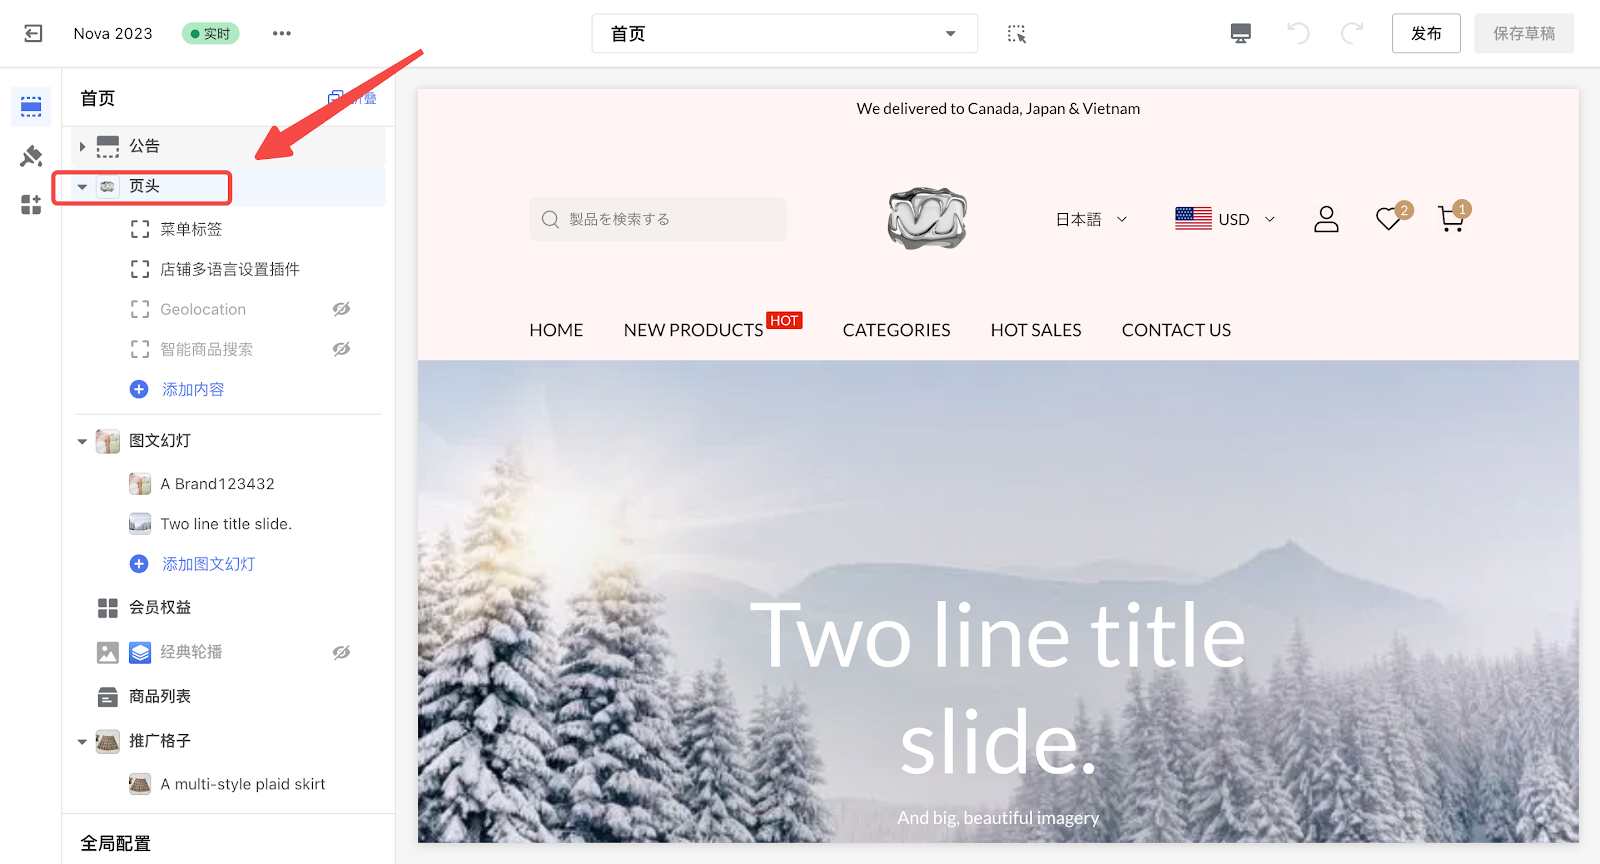
Task: Open the more options ellipsis menu
Action: pos(282,33)
